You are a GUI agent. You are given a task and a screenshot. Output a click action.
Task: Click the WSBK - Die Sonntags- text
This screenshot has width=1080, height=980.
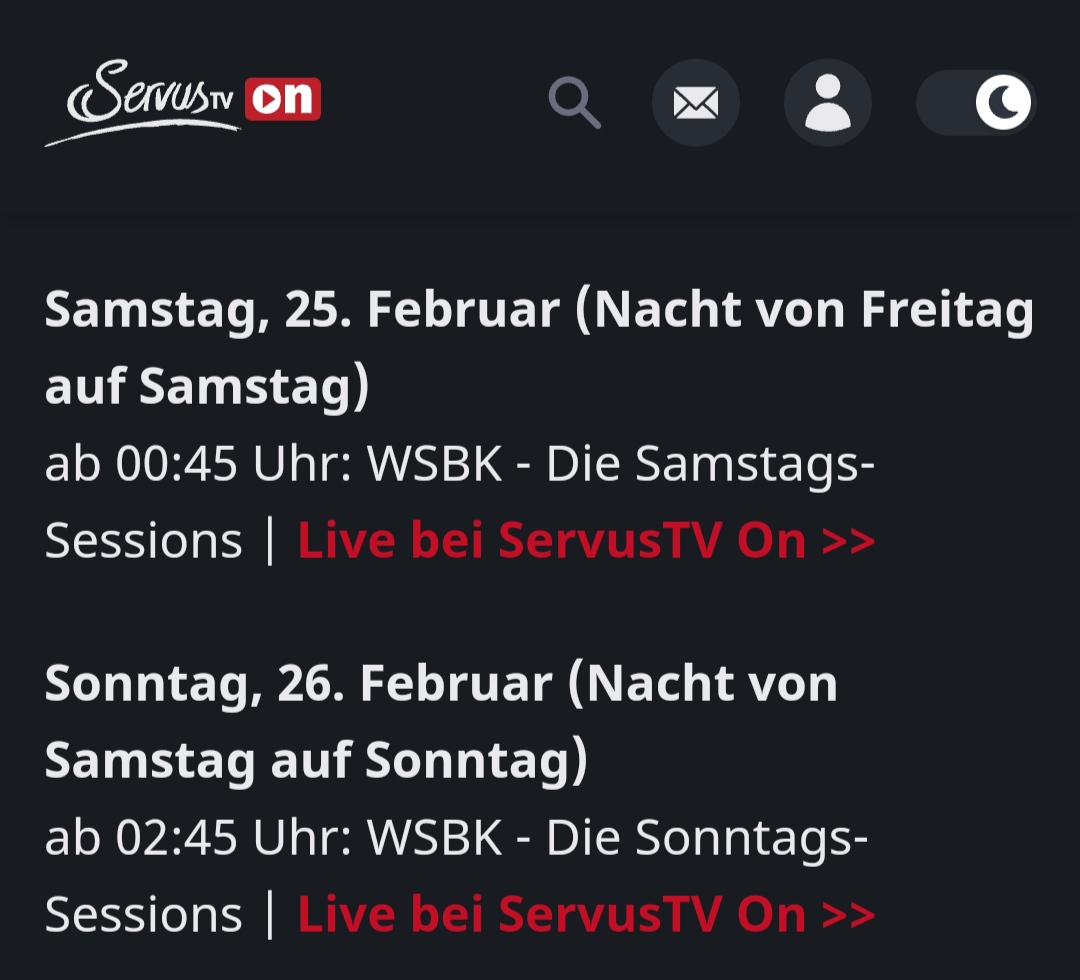tap(617, 839)
